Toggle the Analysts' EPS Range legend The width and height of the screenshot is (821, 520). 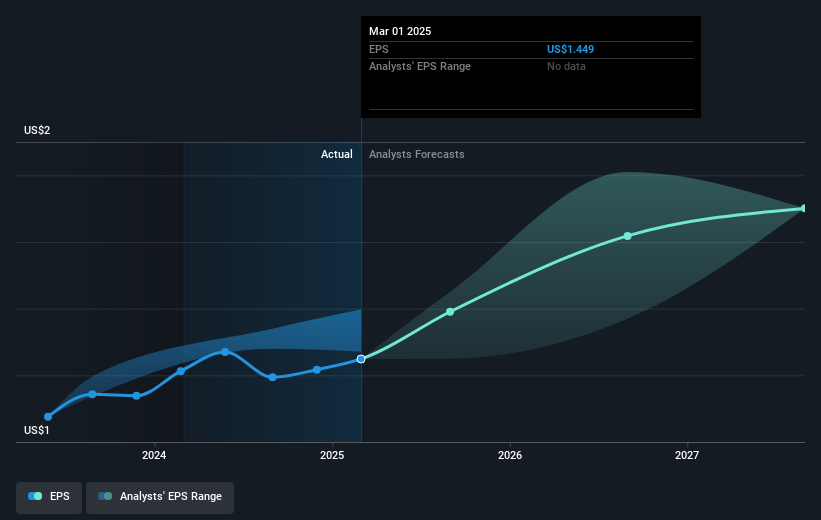(160, 497)
